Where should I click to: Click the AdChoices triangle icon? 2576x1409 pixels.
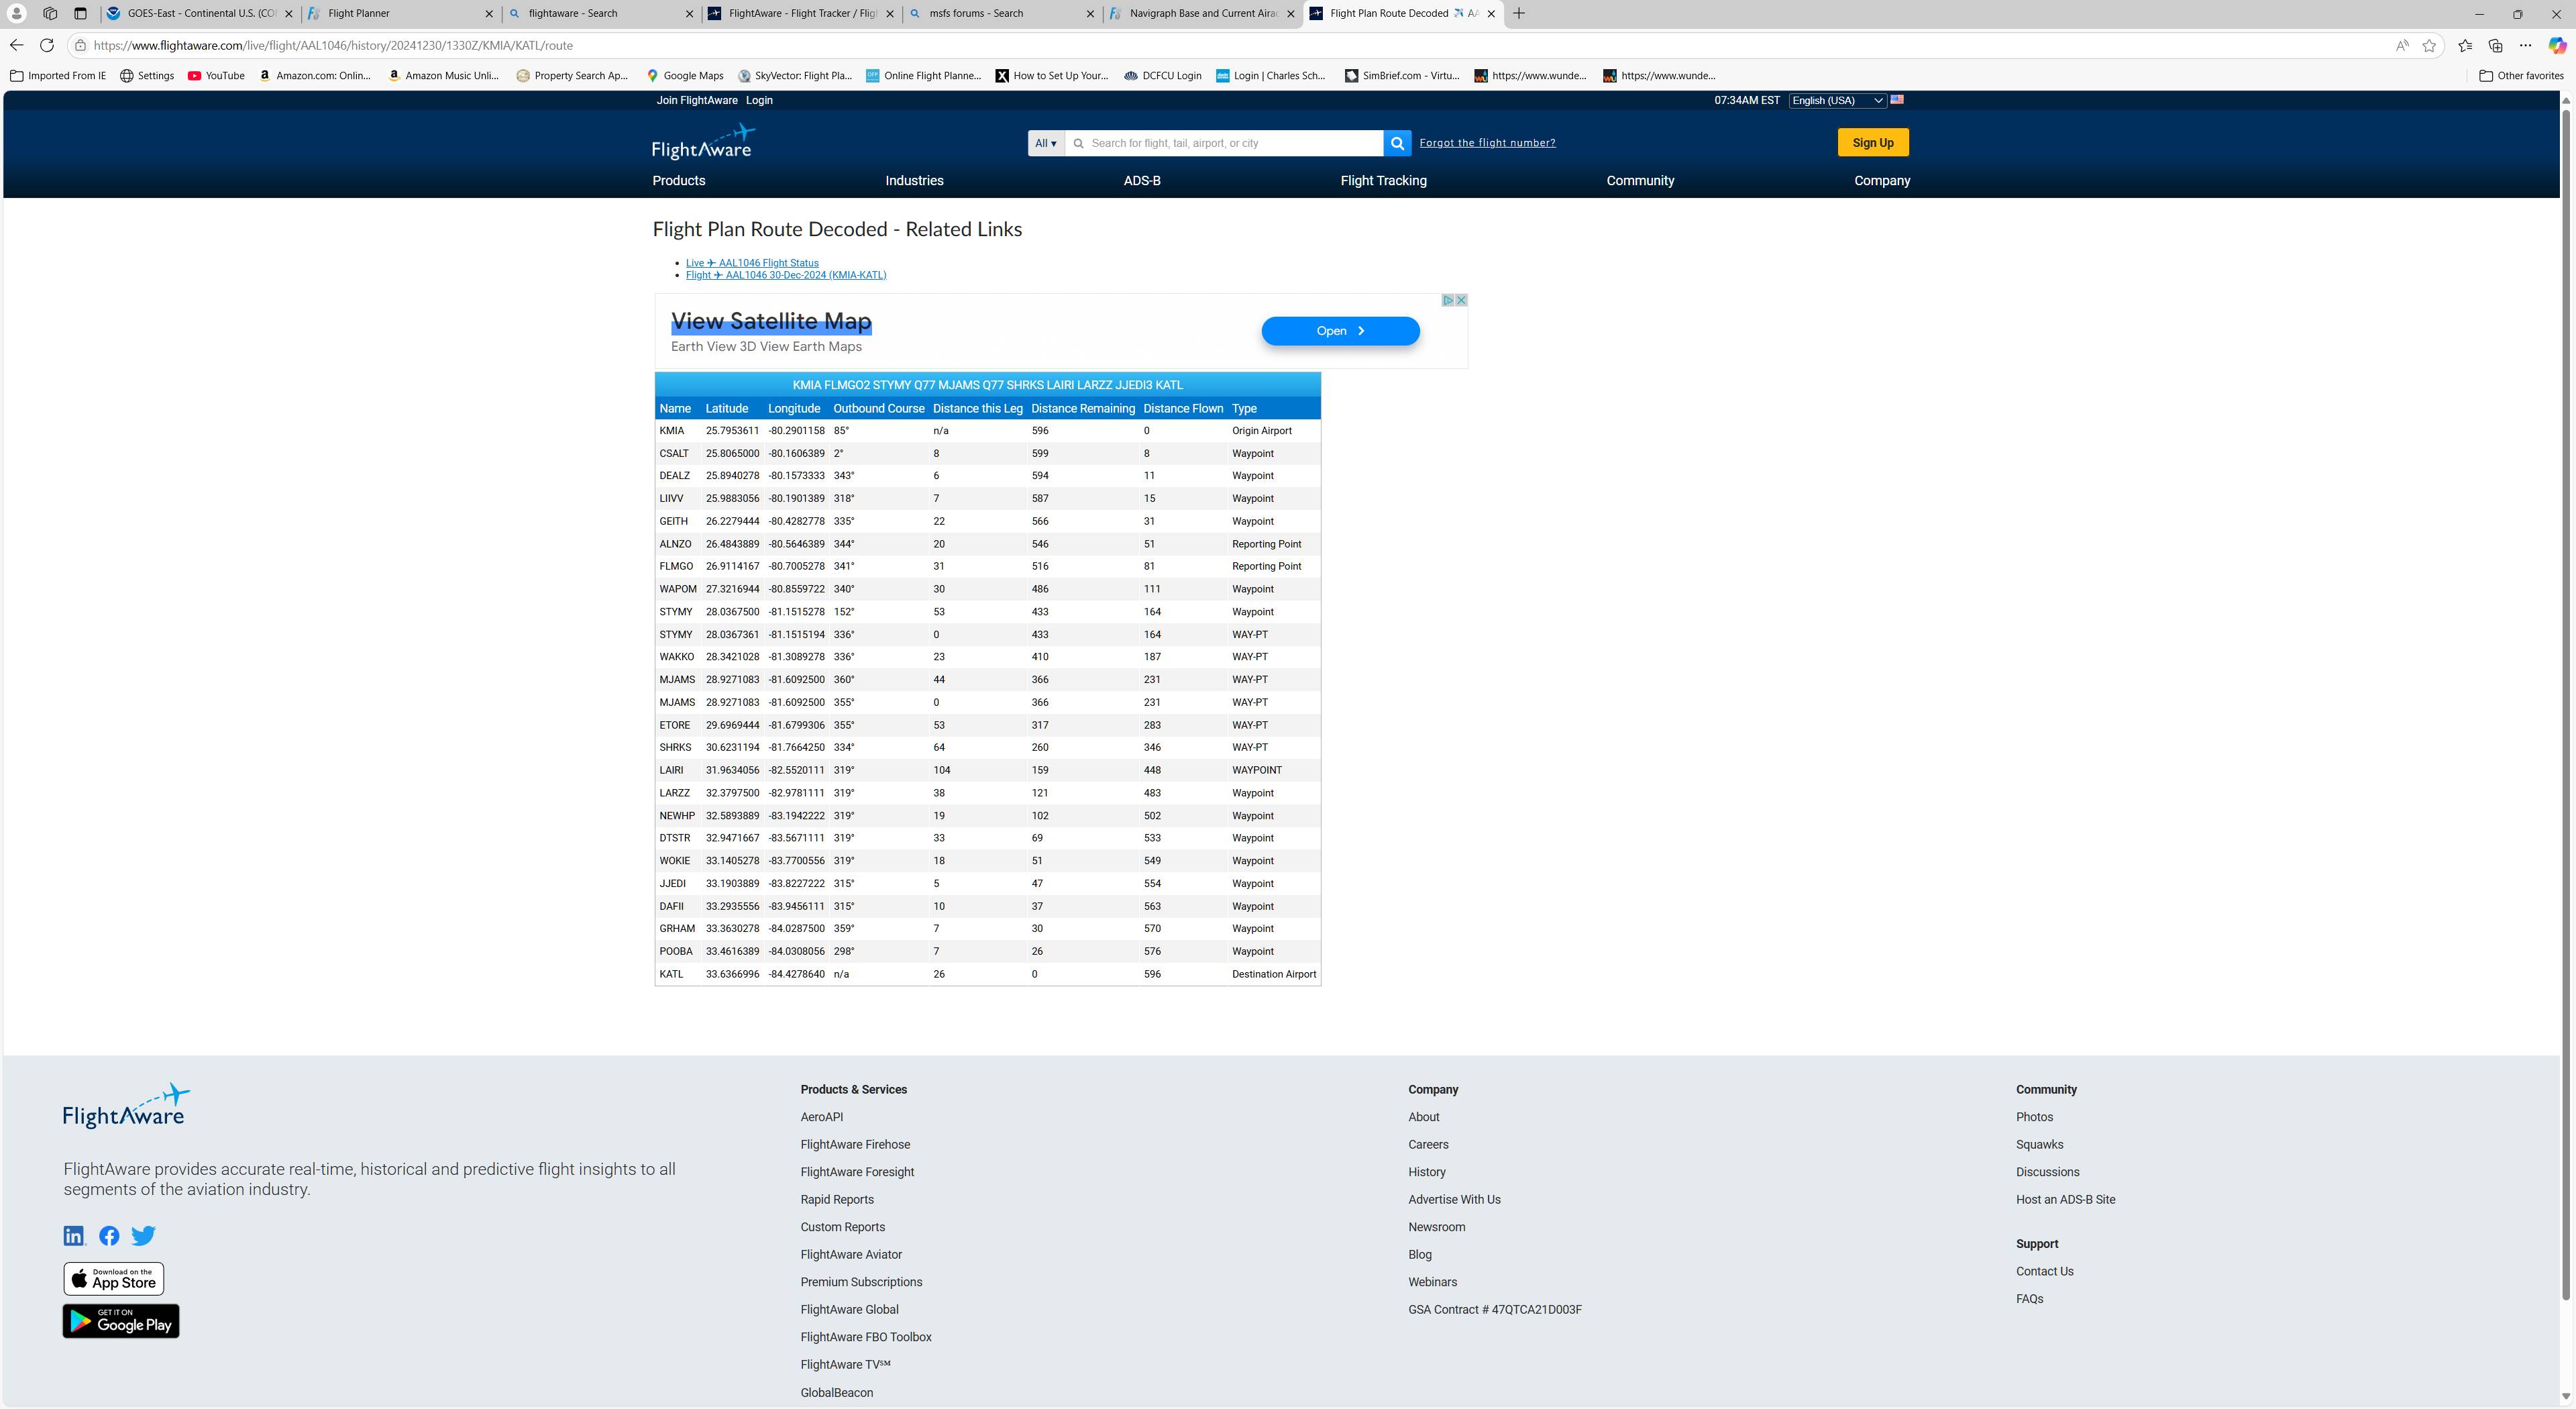click(x=1447, y=300)
